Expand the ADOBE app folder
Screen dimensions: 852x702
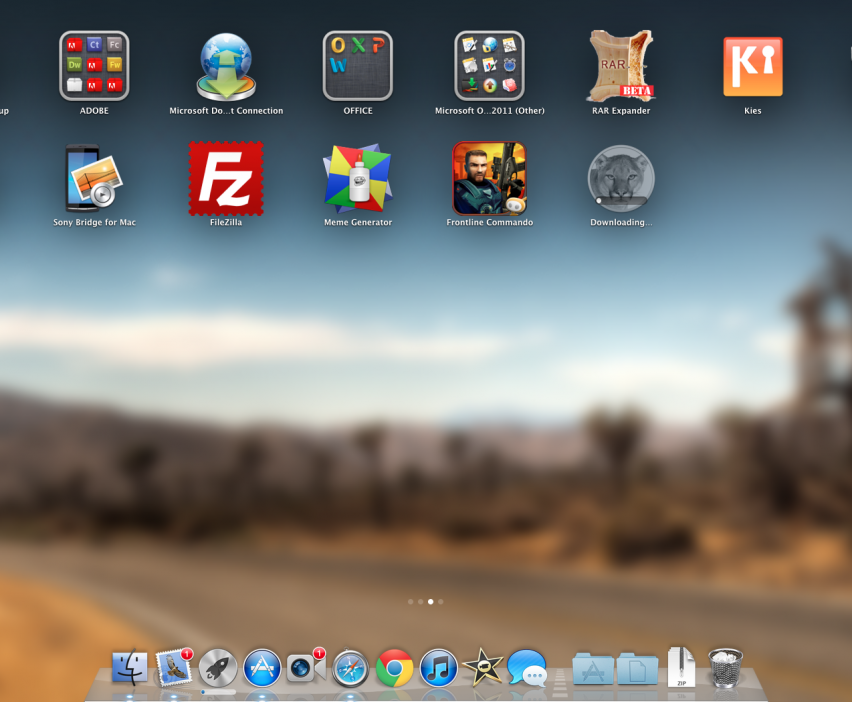(94, 66)
